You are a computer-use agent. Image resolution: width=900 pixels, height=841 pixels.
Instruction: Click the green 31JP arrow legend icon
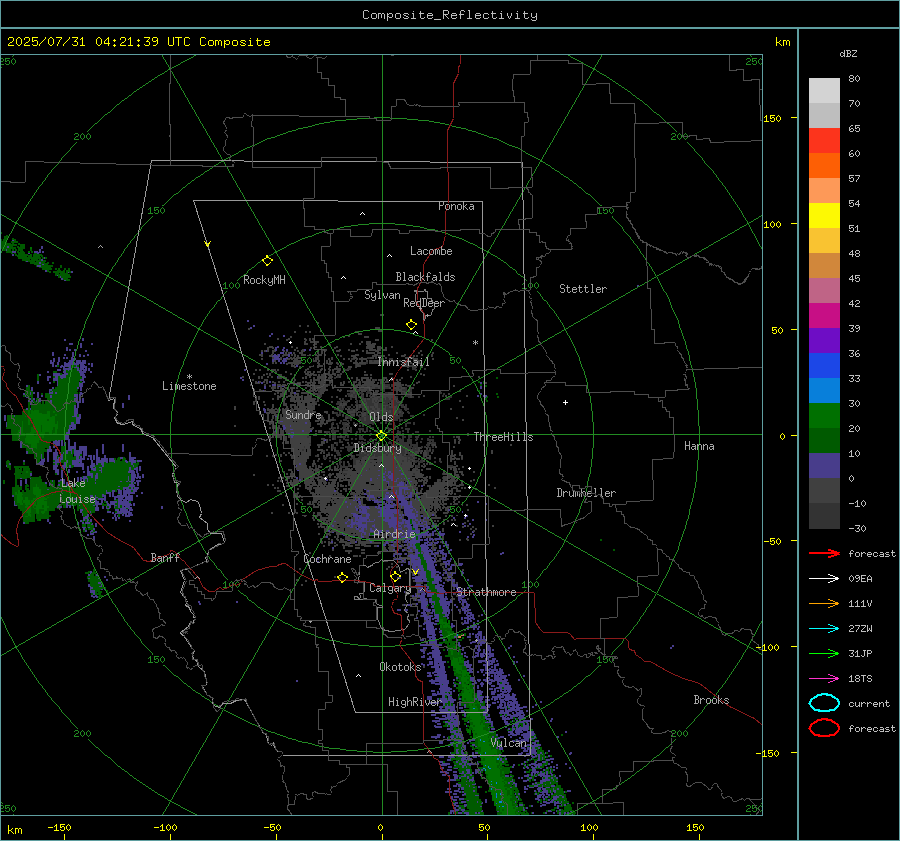click(824, 653)
